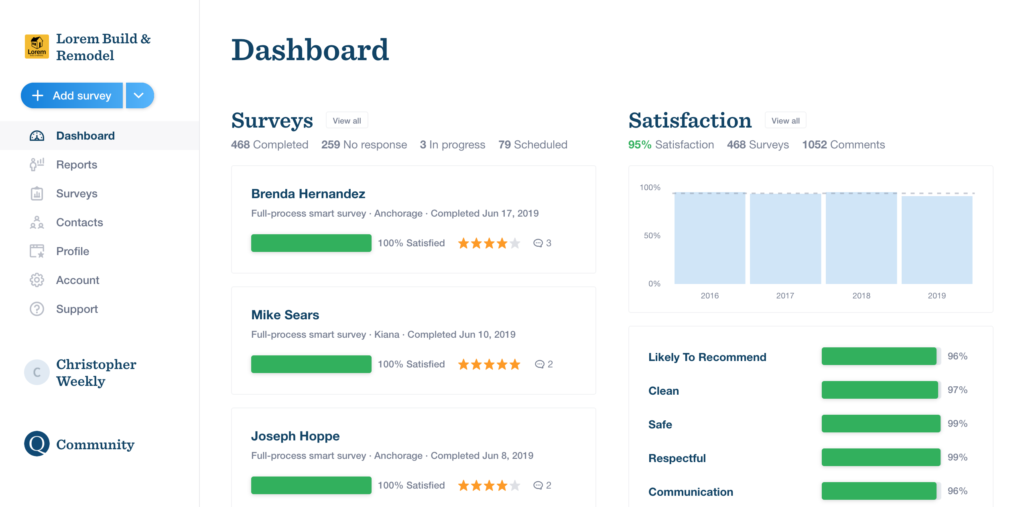Click the 2018 bar in satisfaction chart
The width and height of the screenshot is (1024, 507).
point(861,238)
